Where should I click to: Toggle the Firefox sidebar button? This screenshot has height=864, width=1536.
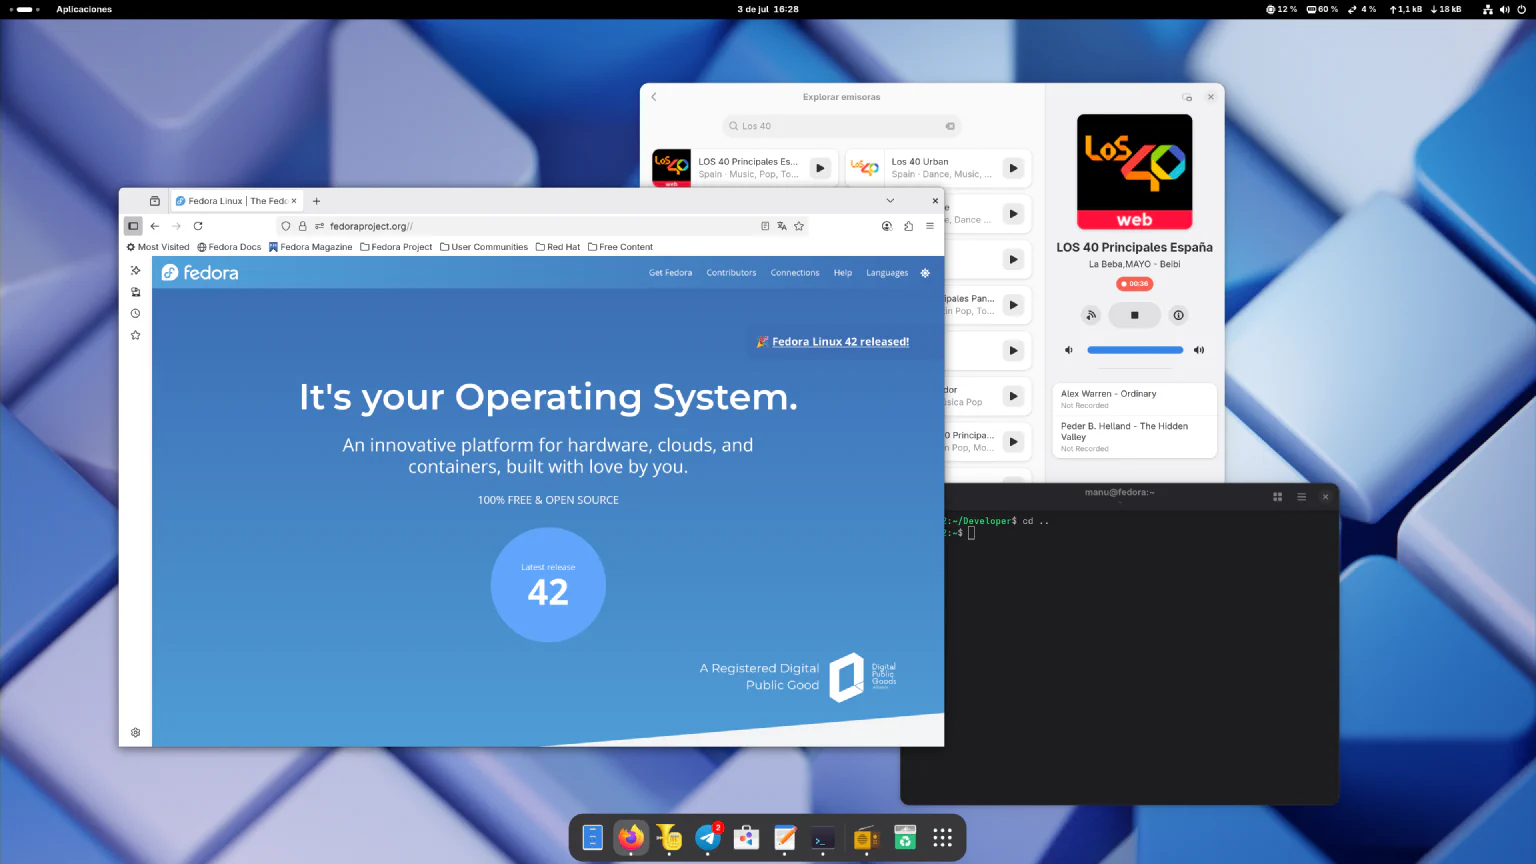133,226
